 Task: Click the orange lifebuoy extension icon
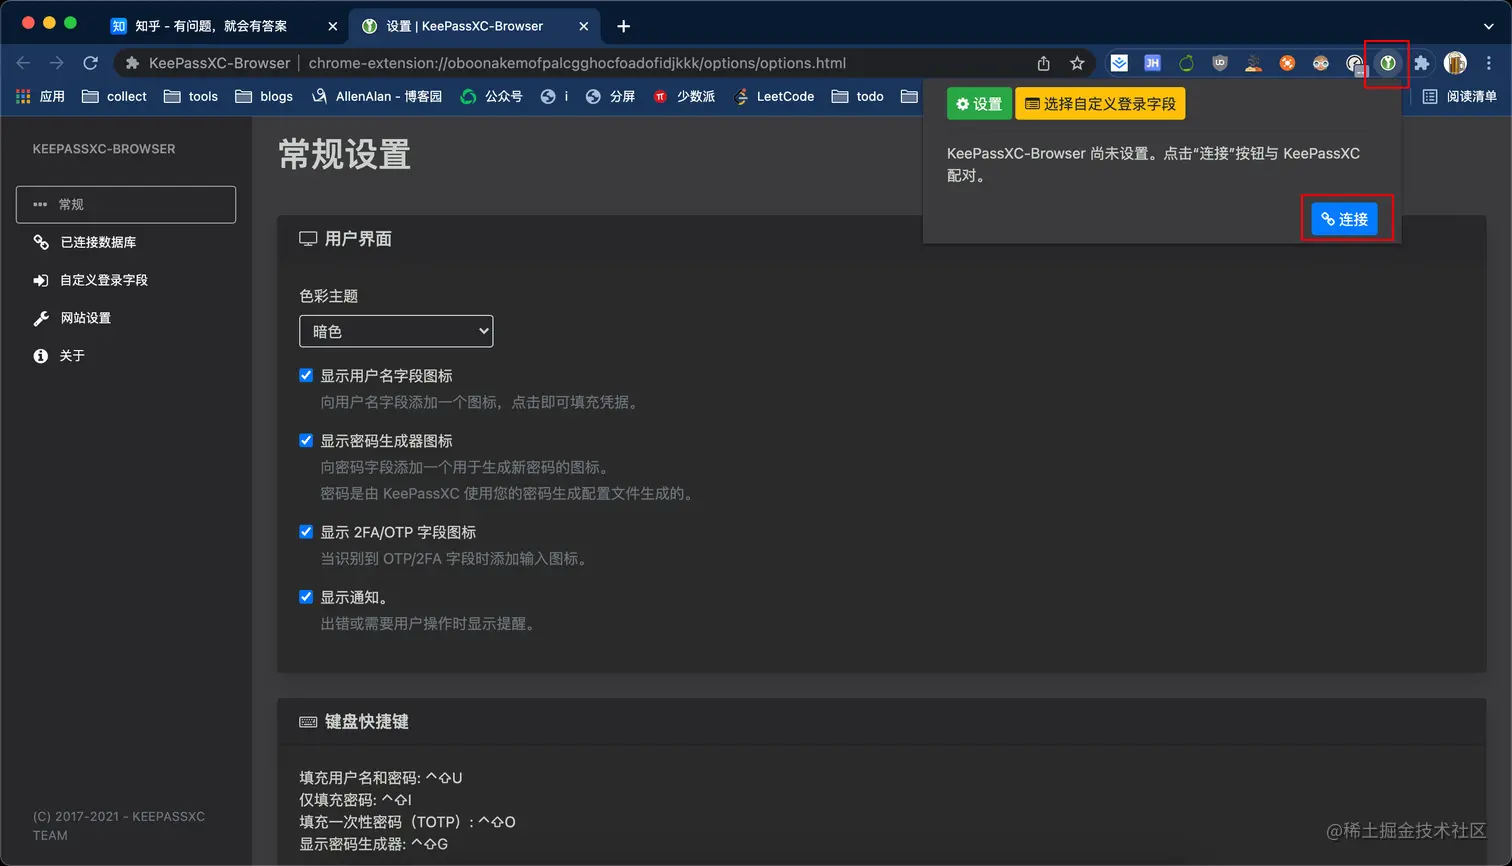(x=1287, y=63)
